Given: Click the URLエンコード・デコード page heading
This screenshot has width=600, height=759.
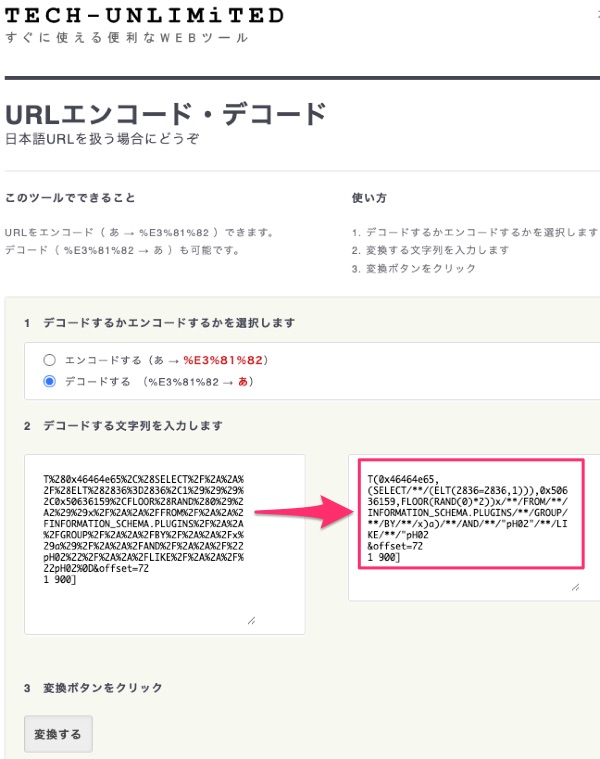Looking at the screenshot, I should pos(166,113).
